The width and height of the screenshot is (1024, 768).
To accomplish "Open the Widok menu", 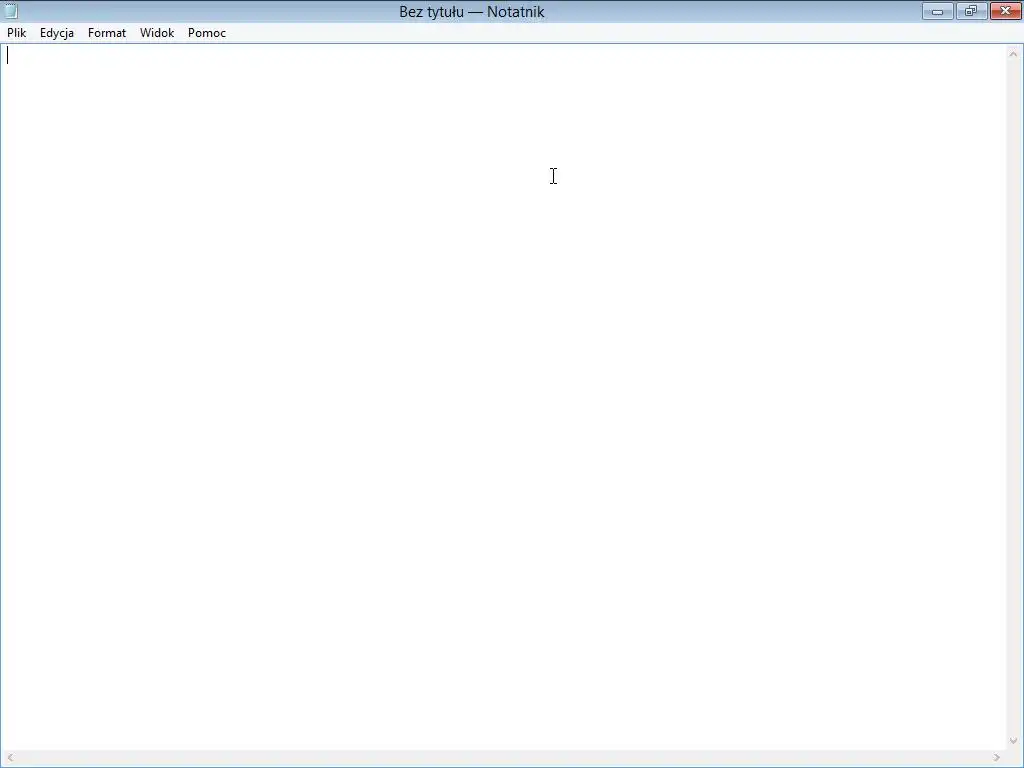I will pos(157,33).
